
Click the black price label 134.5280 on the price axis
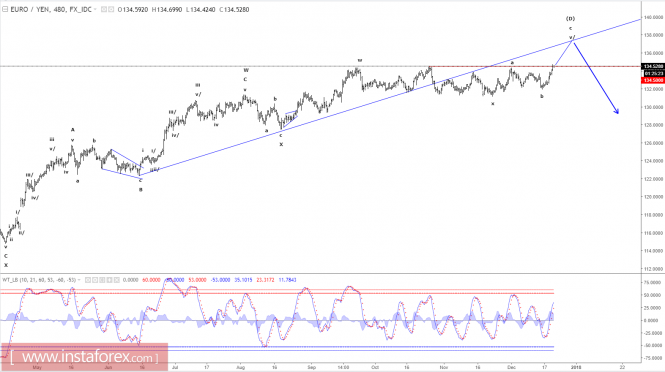point(653,67)
